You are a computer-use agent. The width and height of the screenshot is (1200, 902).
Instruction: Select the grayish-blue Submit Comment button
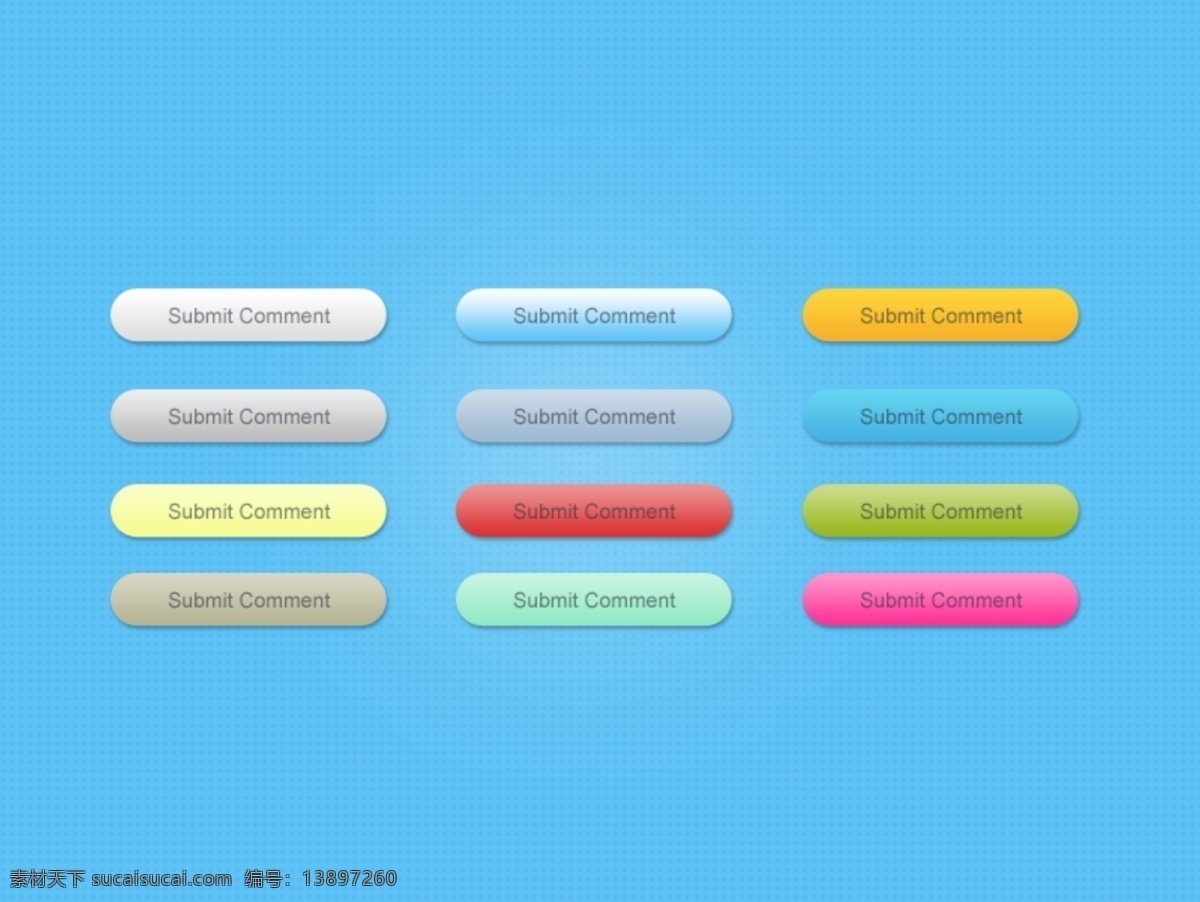pos(594,416)
